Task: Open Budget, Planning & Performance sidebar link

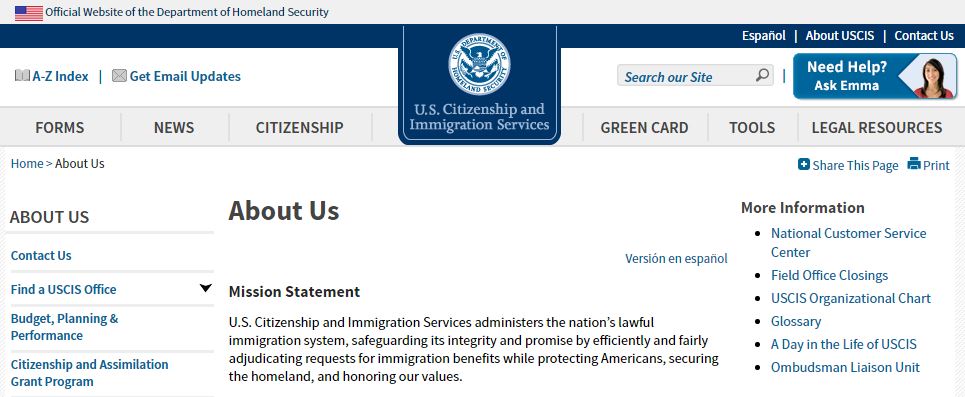Action: pos(65,327)
